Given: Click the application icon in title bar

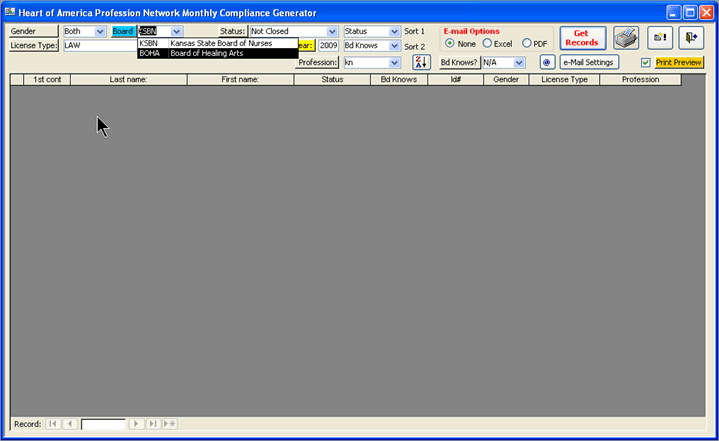Looking at the screenshot, I should 10,12.
